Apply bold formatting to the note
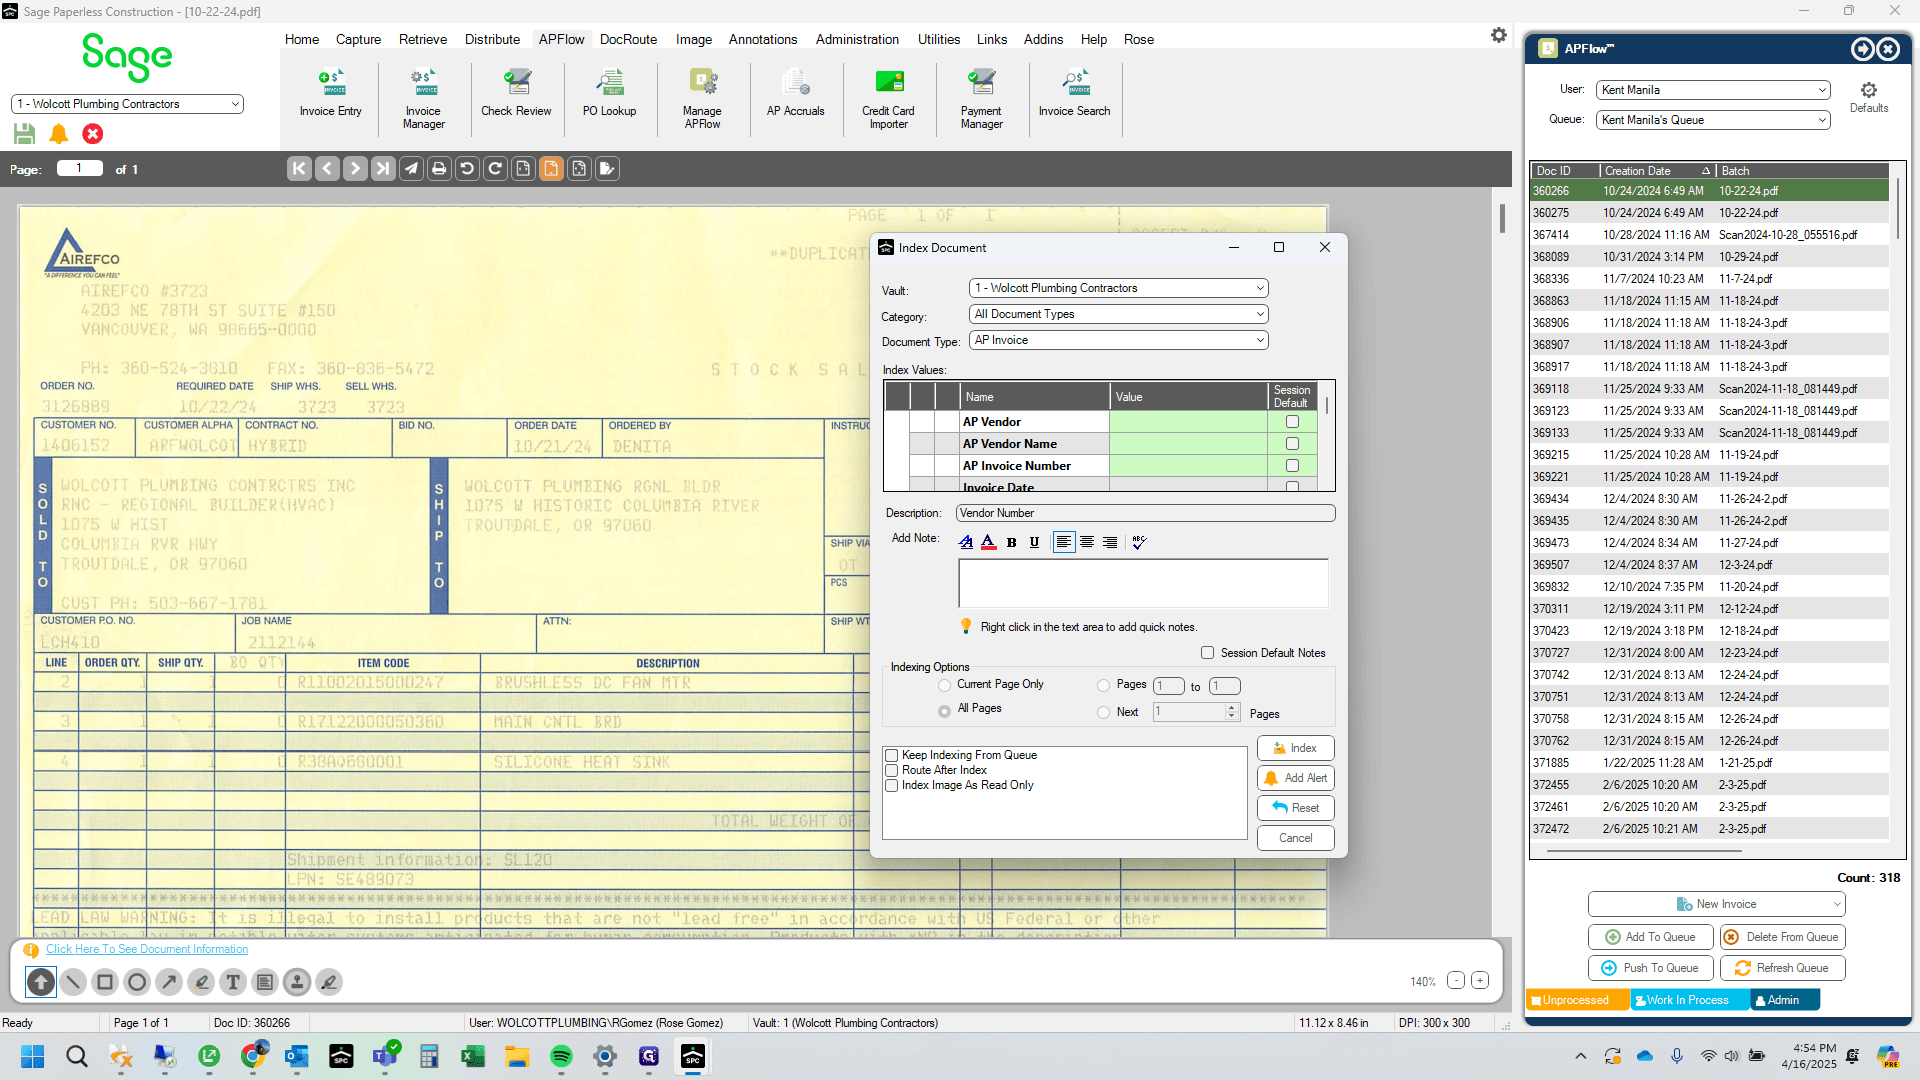1920x1080 pixels. click(1011, 542)
